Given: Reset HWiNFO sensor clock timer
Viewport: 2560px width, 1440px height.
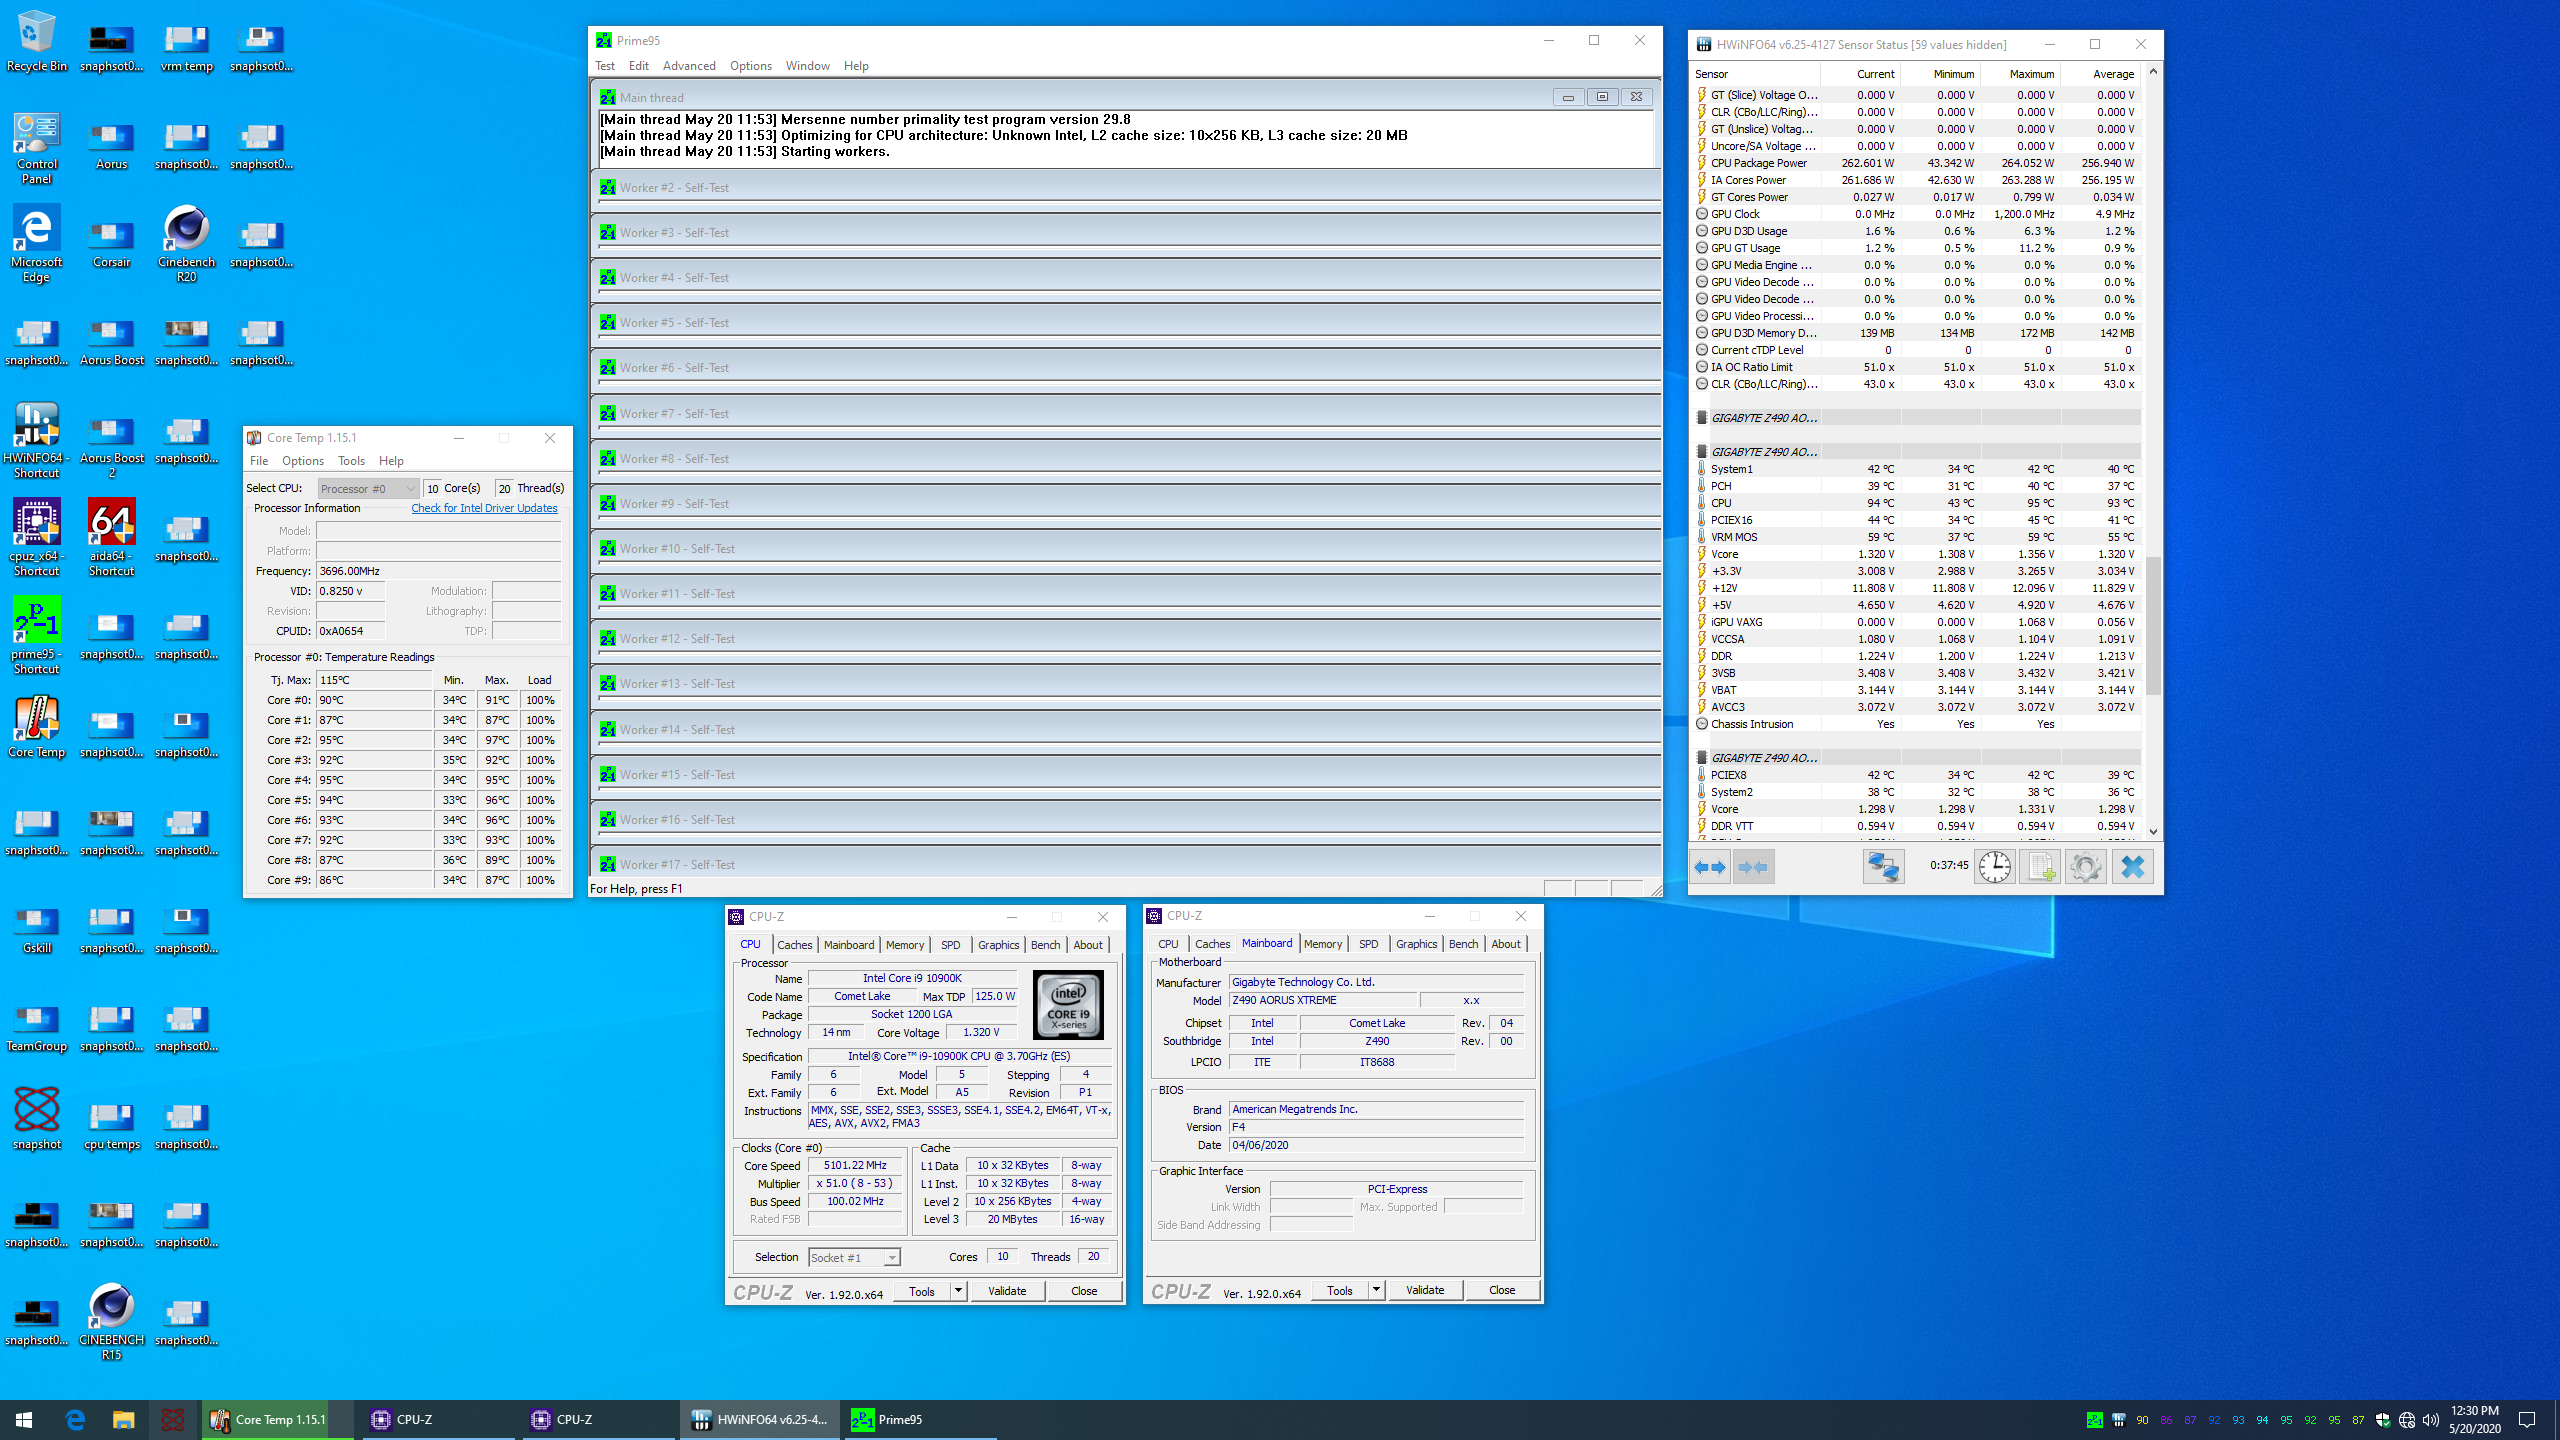Looking at the screenshot, I should coord(1994,867).
